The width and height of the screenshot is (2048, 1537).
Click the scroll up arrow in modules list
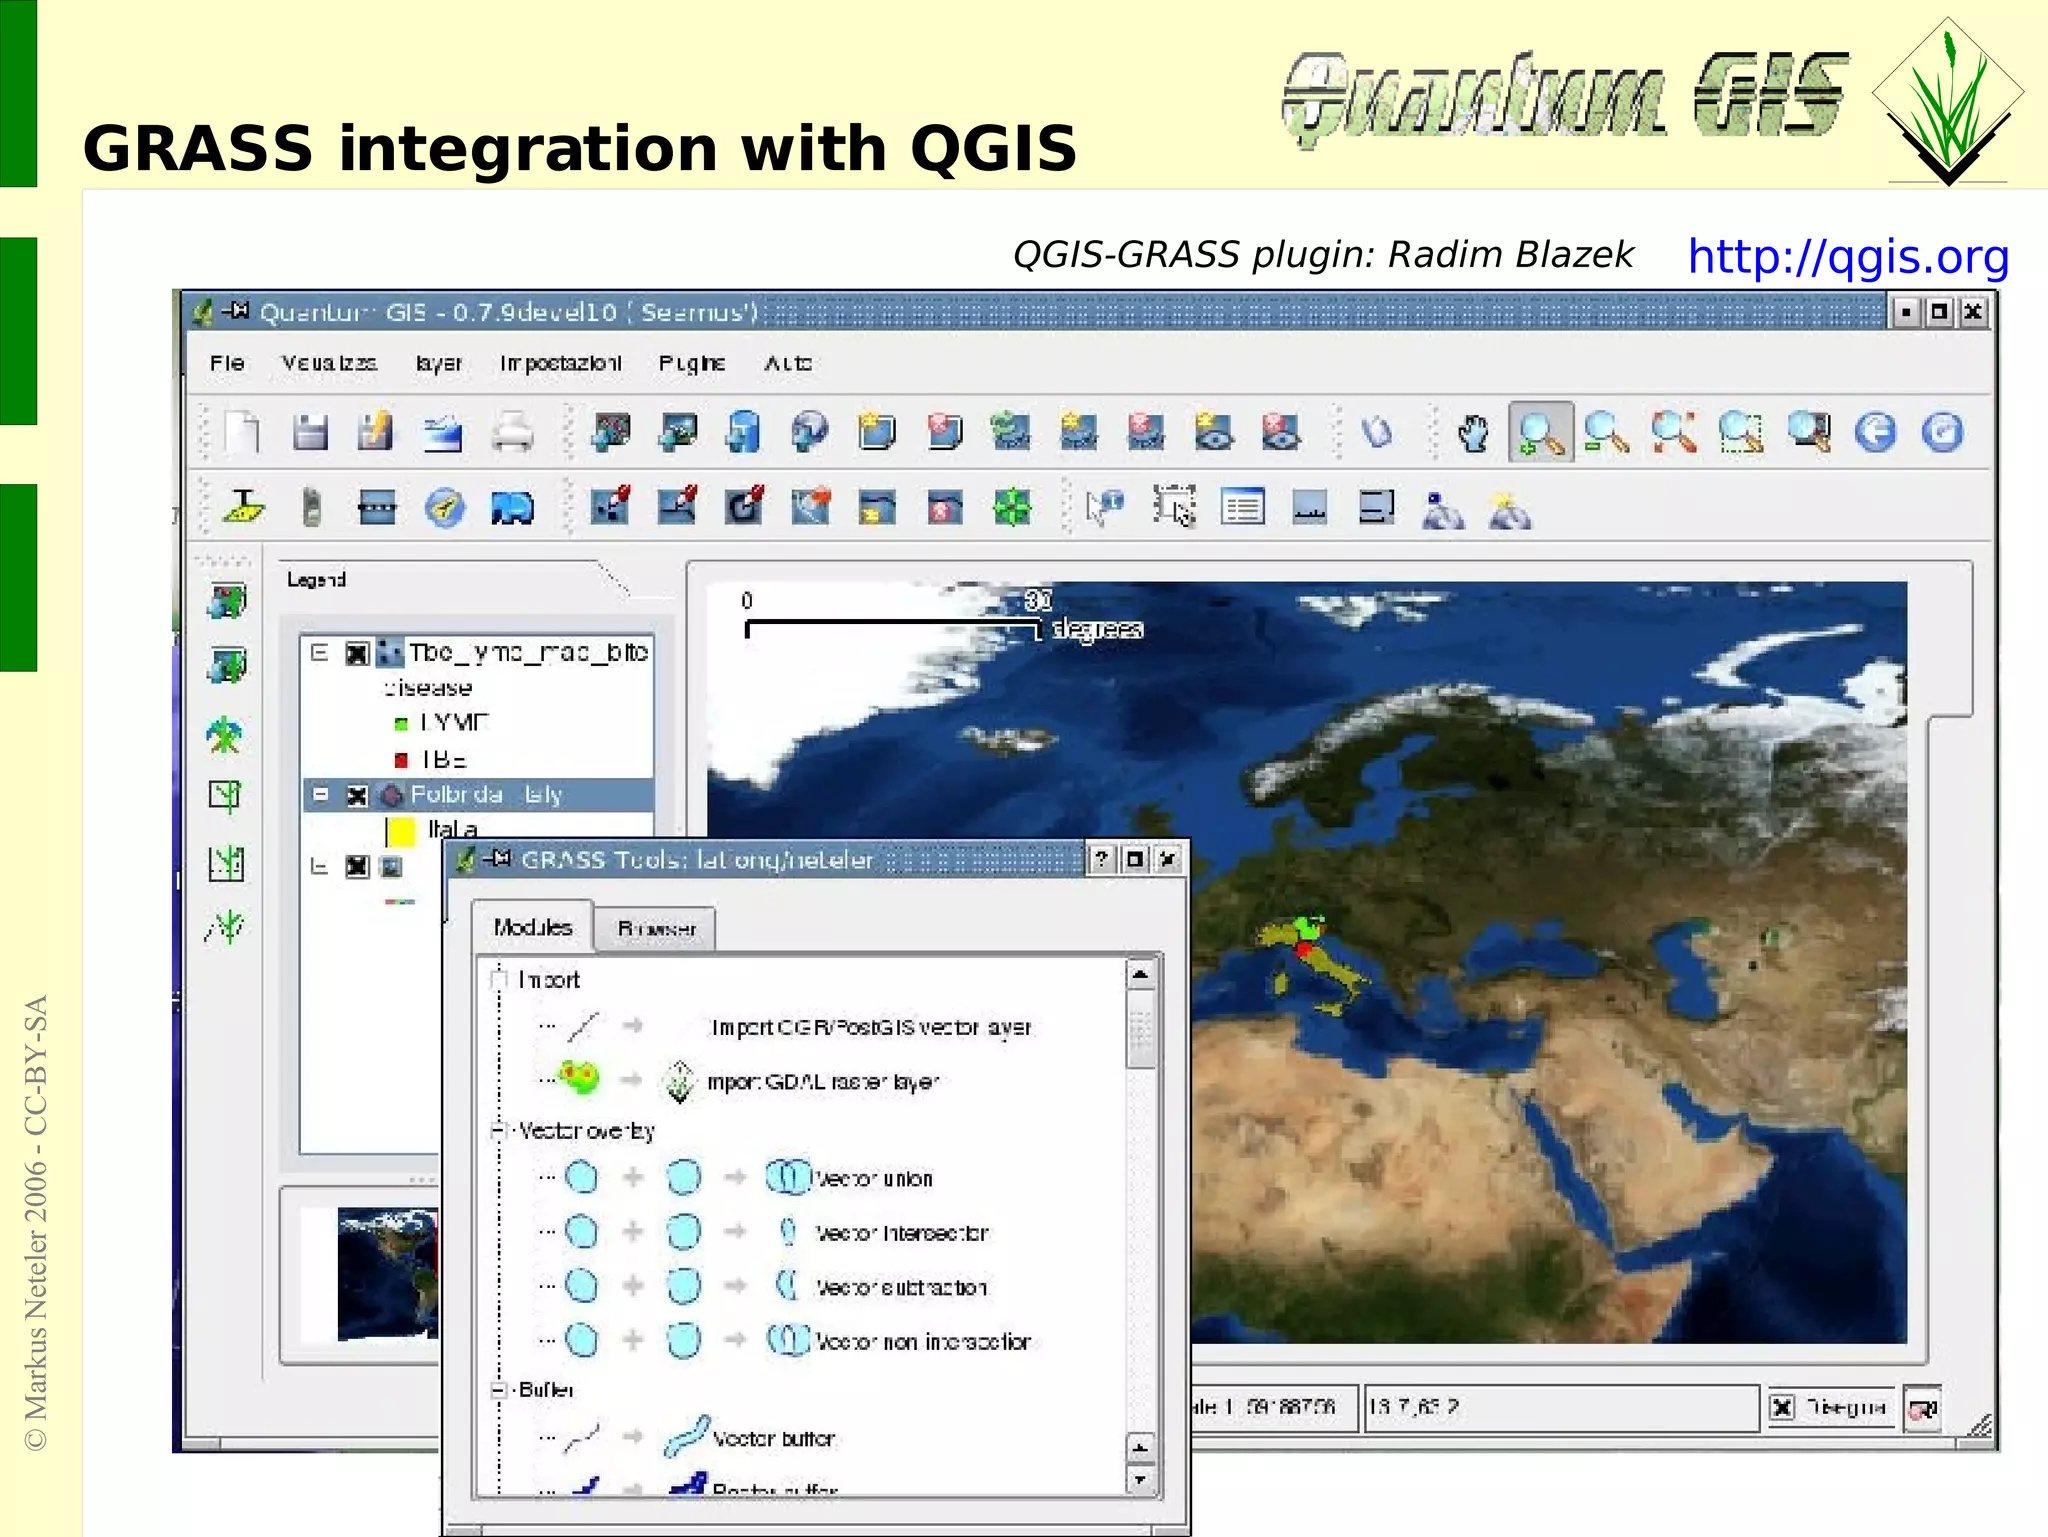[x=1141, y=973]
